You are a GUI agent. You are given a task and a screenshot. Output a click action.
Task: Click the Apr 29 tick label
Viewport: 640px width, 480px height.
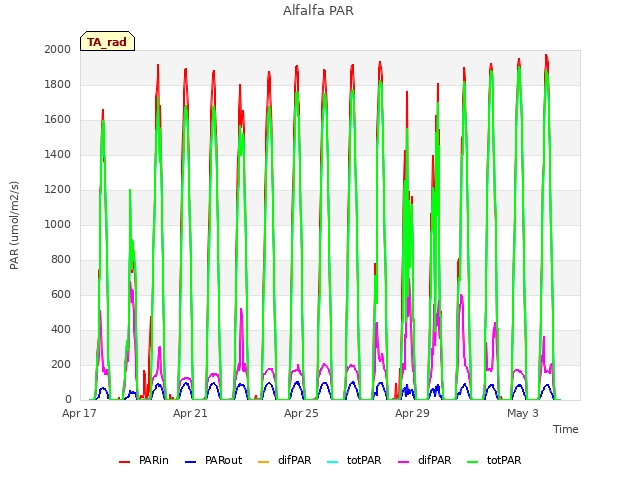pyautogui.click(x=412, y=413)
